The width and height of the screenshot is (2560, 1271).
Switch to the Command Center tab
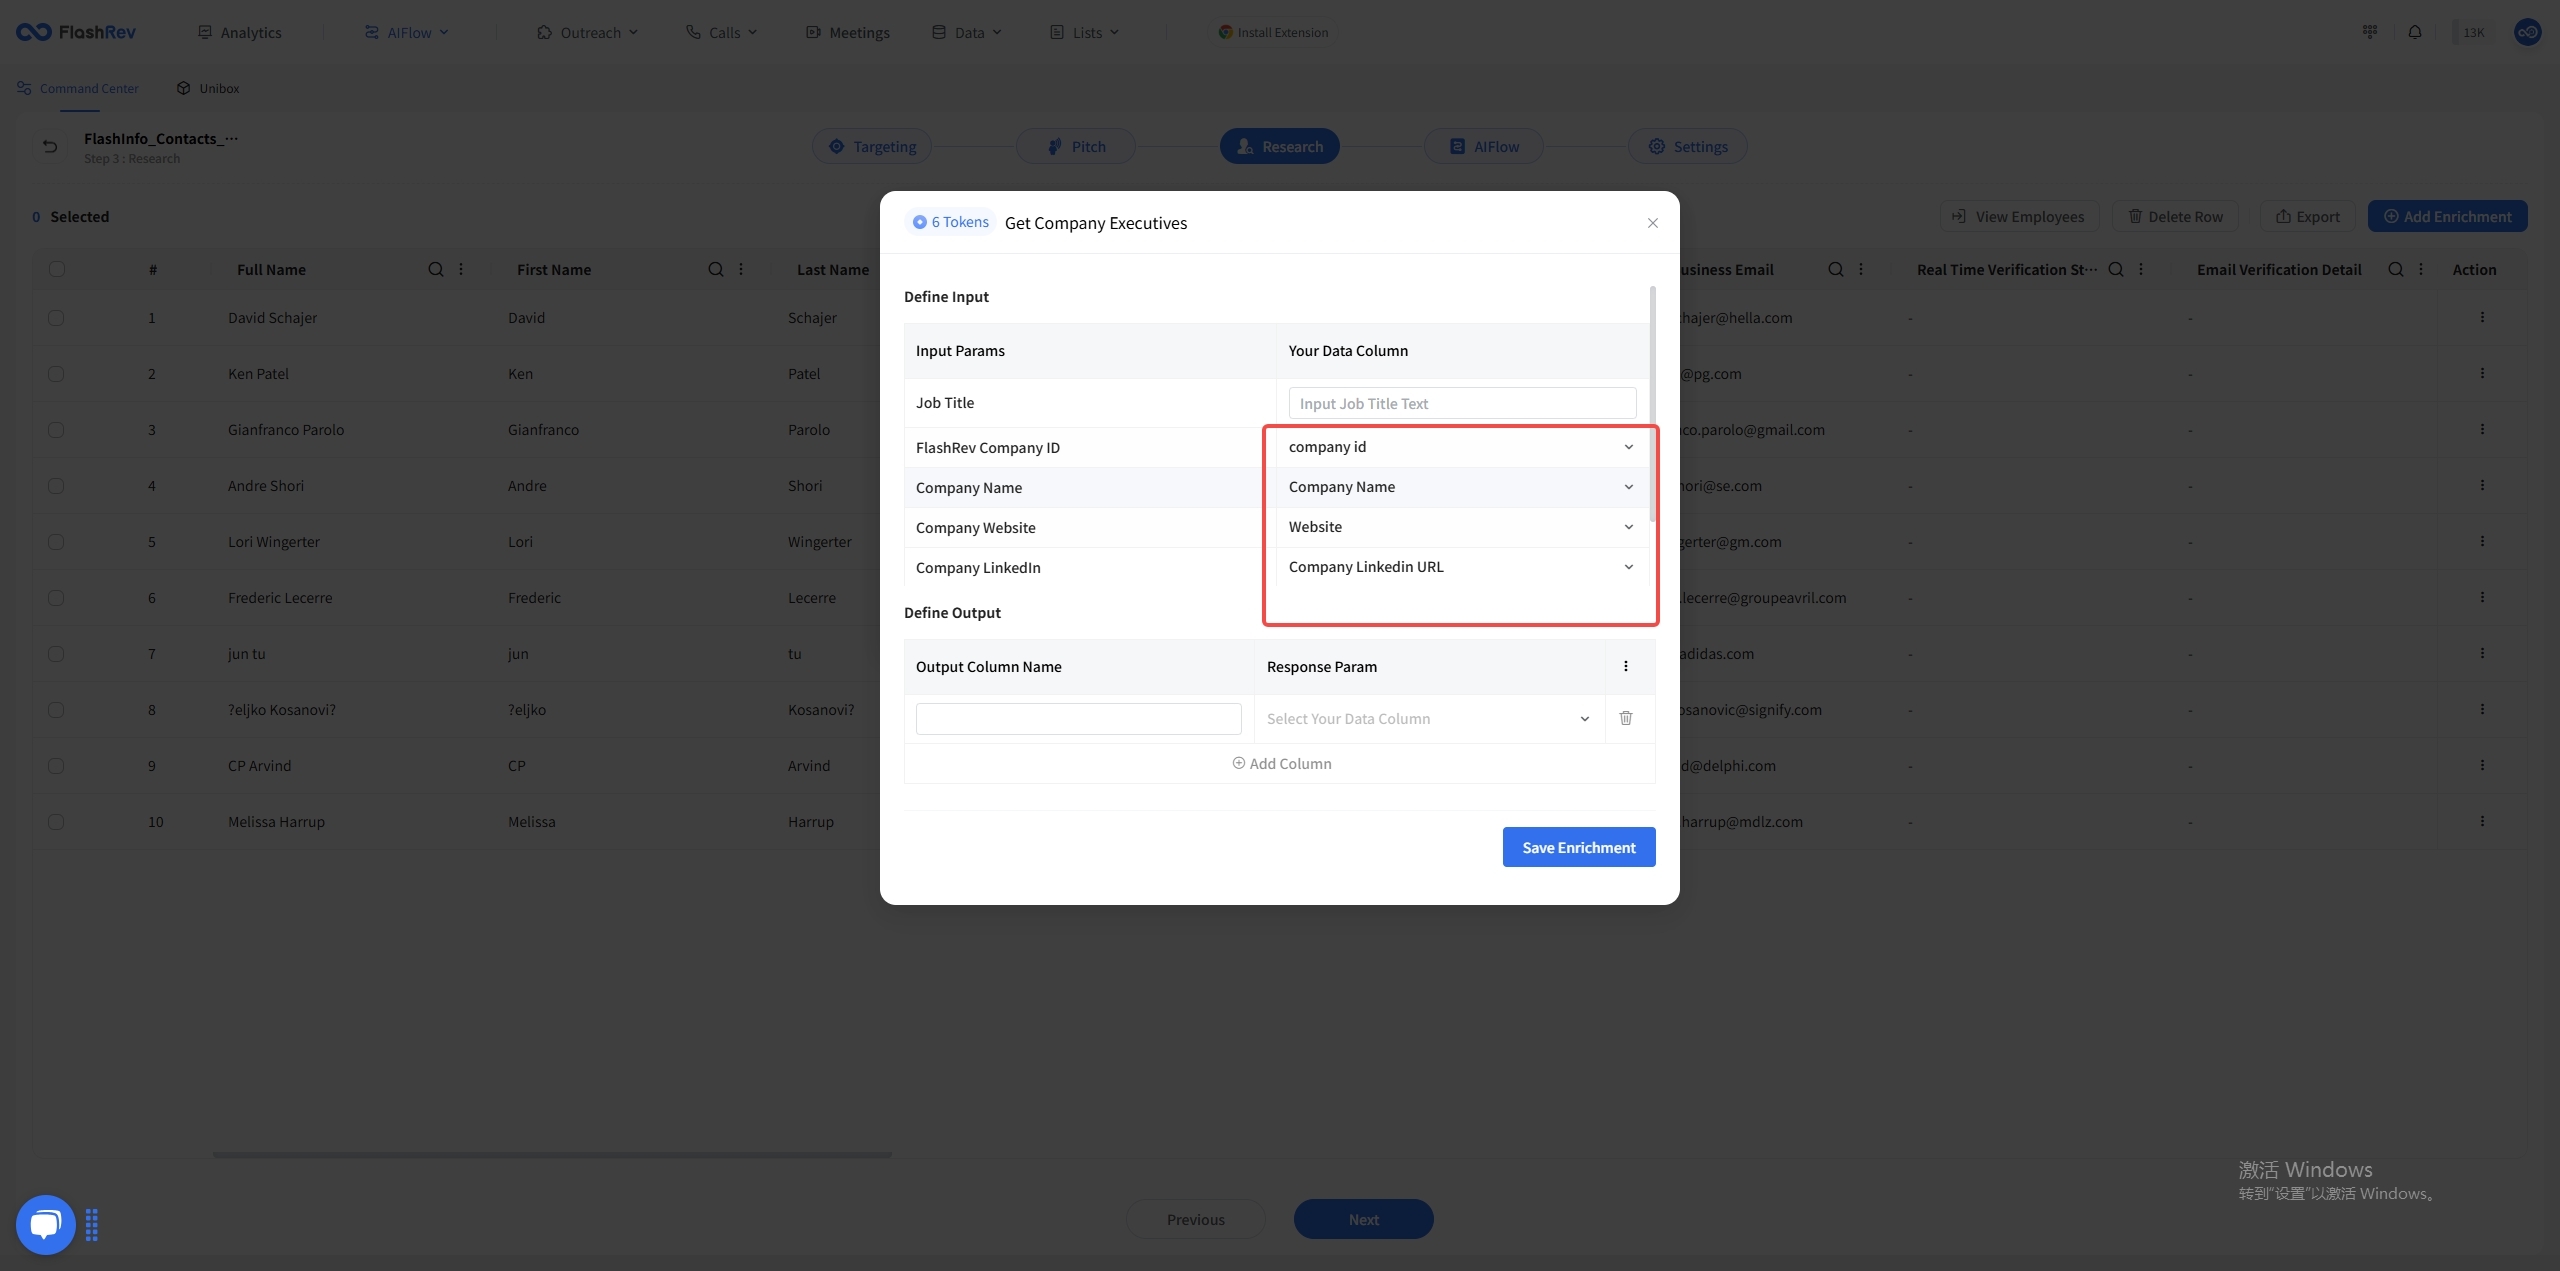click(78, 88)
